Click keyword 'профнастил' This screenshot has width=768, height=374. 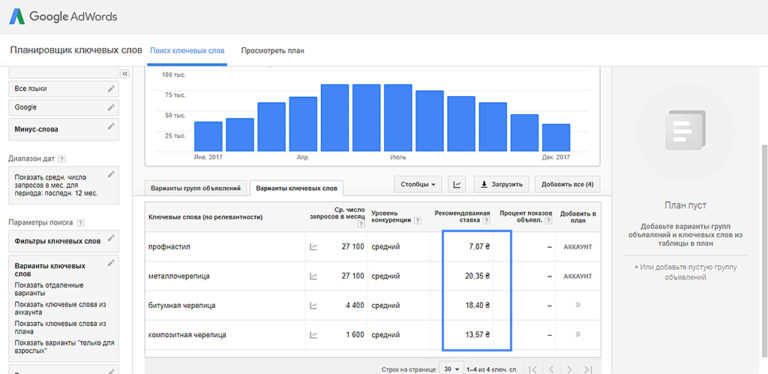pyautogui.click(x=169, y=247)
